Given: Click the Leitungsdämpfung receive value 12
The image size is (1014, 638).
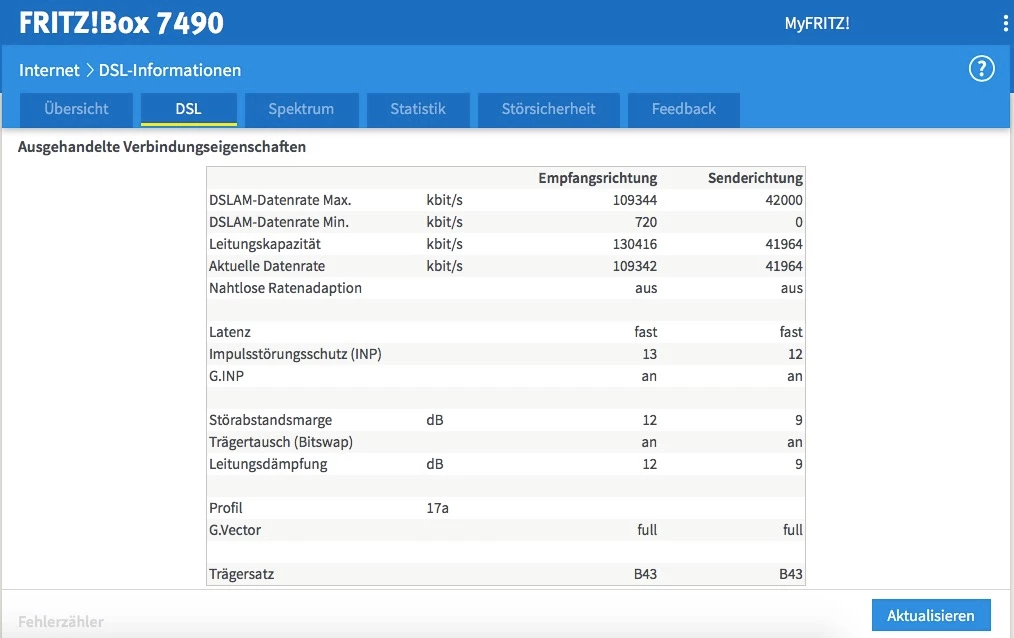Looking at the screenshot, I should click(x=649, y=464).
